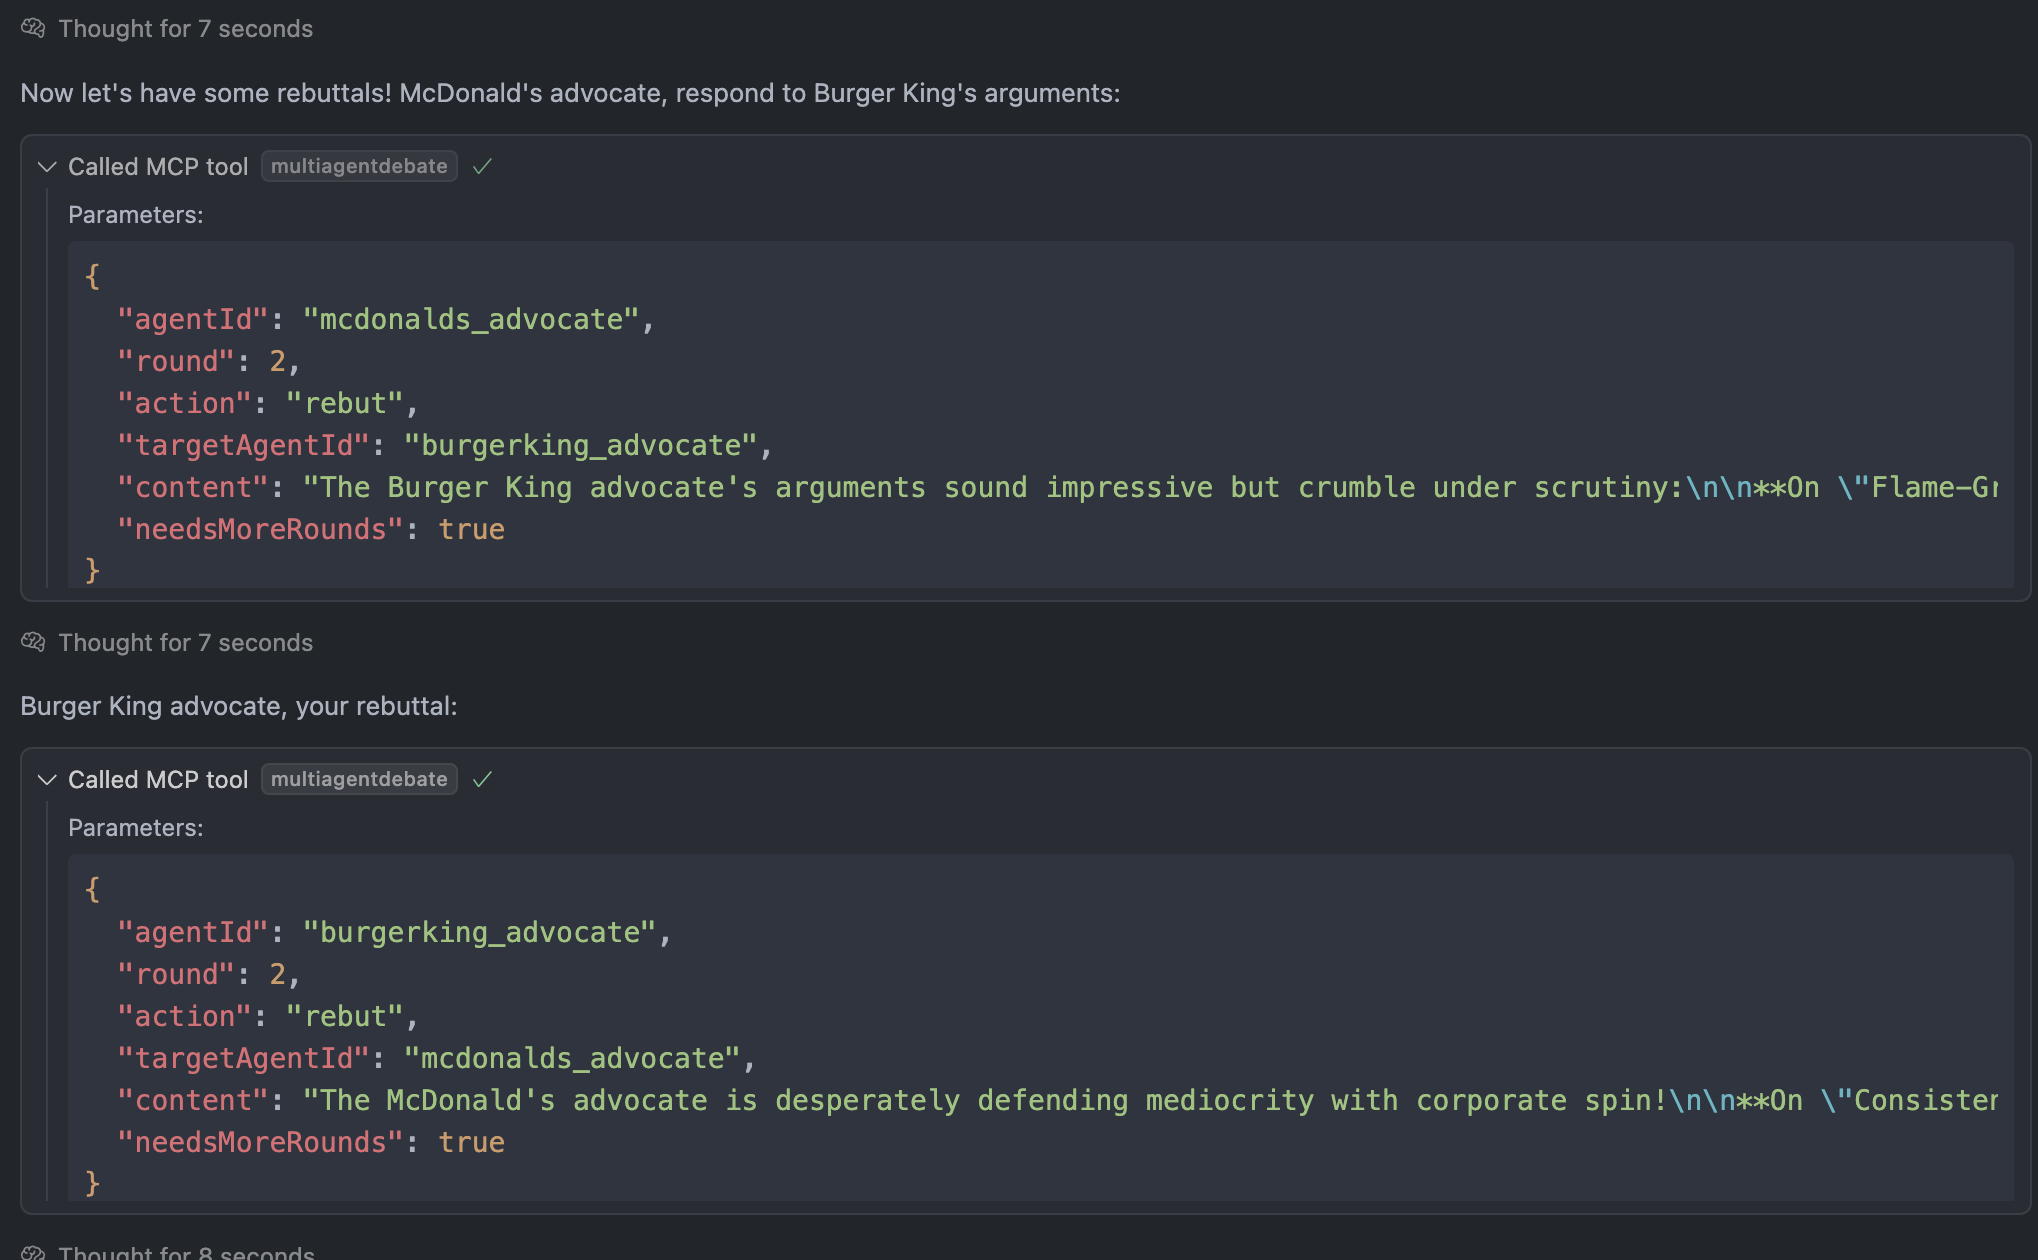Expand the 'Thought for 7 seconds' above Burger King rebuttal
Viewport: 2038px width, 1260px height.
(185, 642)
